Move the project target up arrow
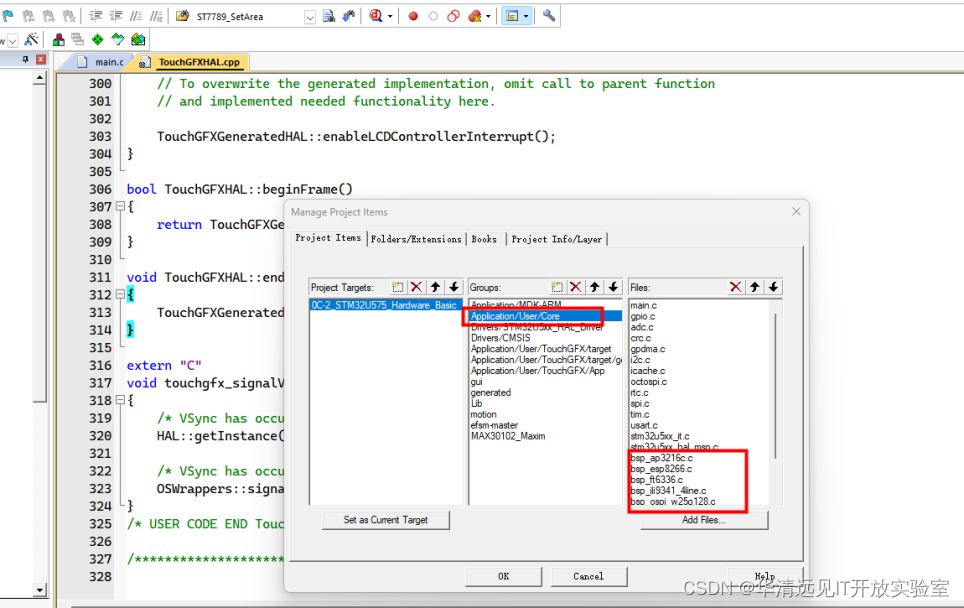Image resolution: width=964 pixels, height=608 pixels. [435, 287]
